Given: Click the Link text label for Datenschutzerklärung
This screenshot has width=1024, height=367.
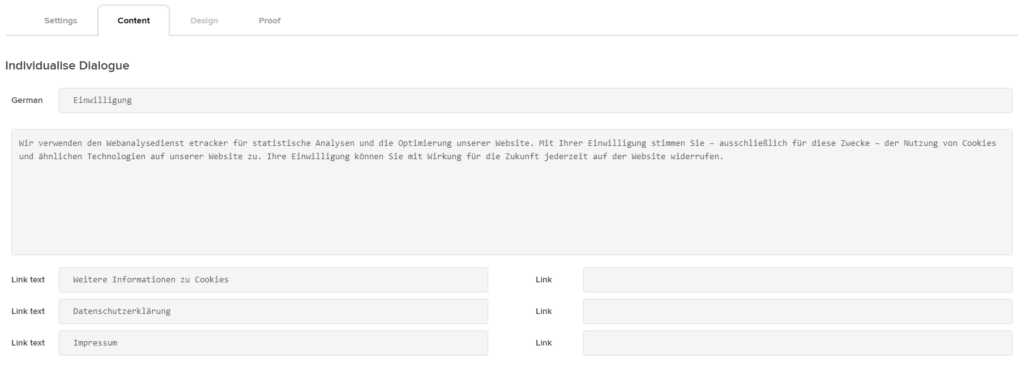Looking at the screenshot, I should [28, 311].
